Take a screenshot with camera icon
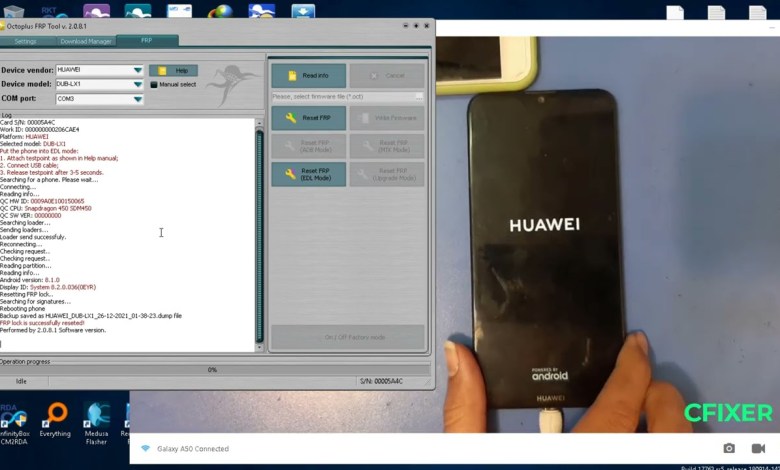This screenshot has width=780, height=470. click(x=729, y=449)
